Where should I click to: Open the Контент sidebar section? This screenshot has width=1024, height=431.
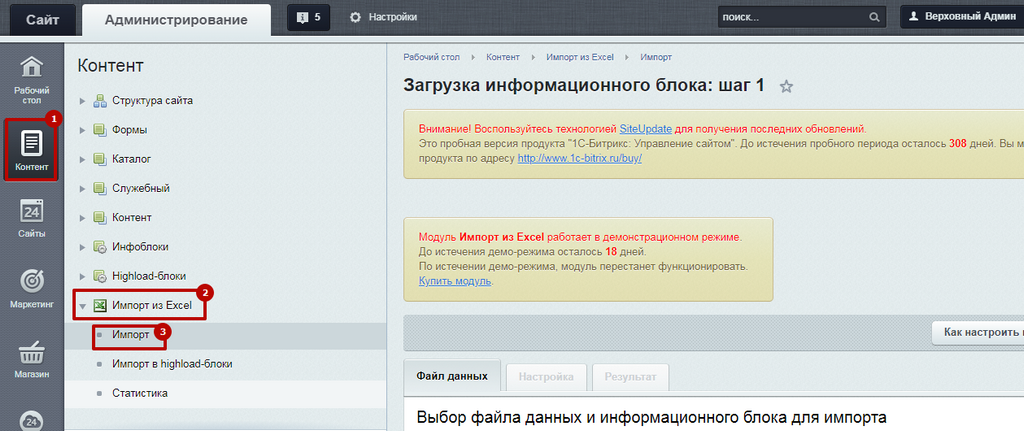pos(32,149)
